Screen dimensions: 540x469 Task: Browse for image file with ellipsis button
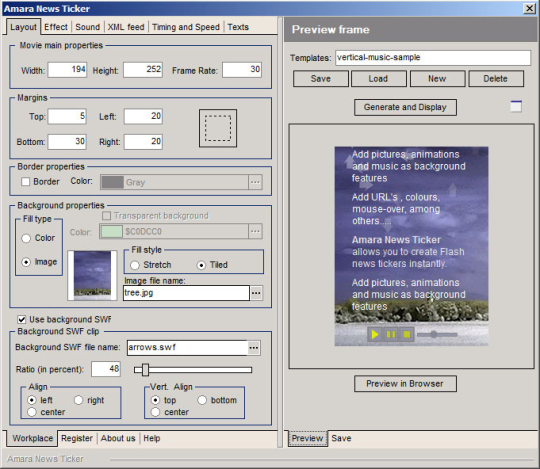coord(256,293)
